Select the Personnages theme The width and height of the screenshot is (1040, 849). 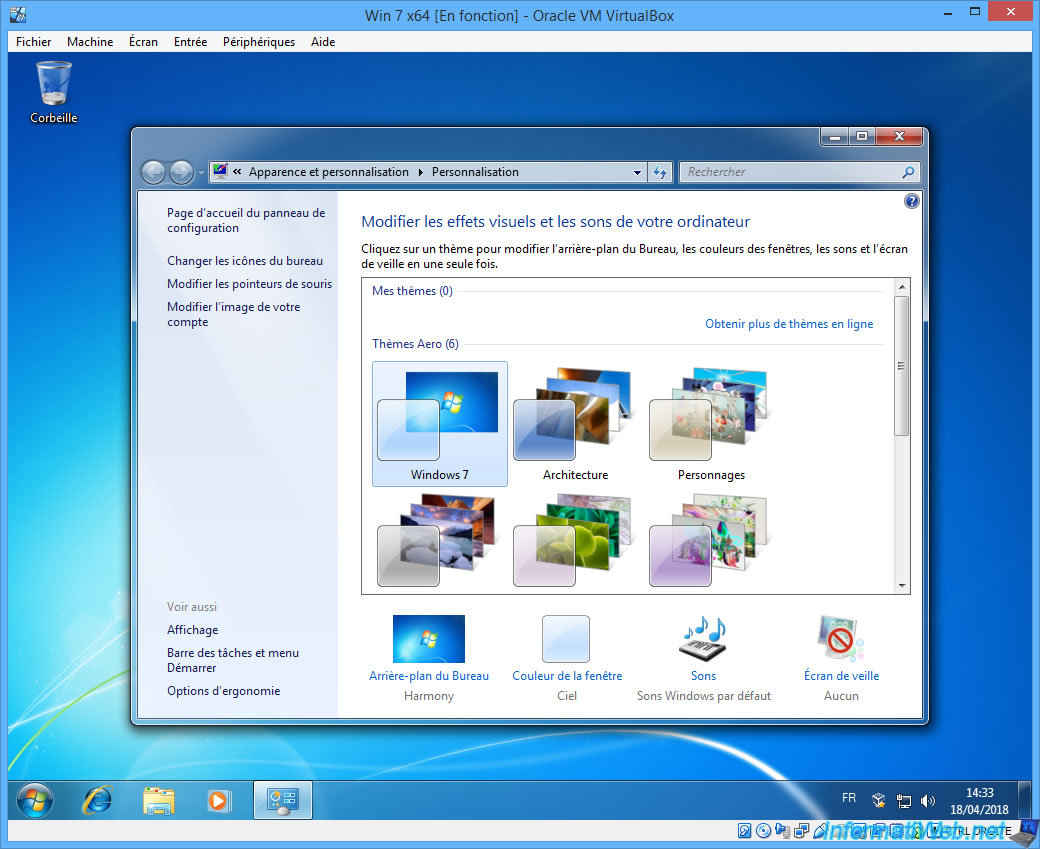coord(711,424)
